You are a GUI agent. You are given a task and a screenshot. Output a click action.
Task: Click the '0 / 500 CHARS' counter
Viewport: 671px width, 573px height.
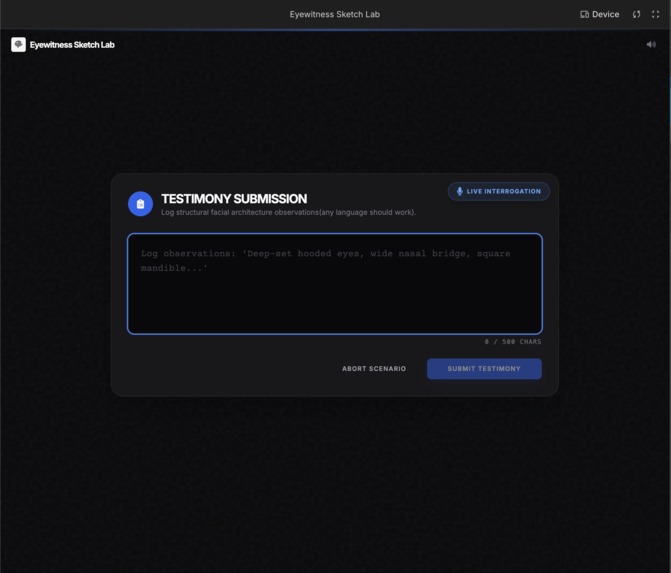pyautogui.click(x=513, y=341)
